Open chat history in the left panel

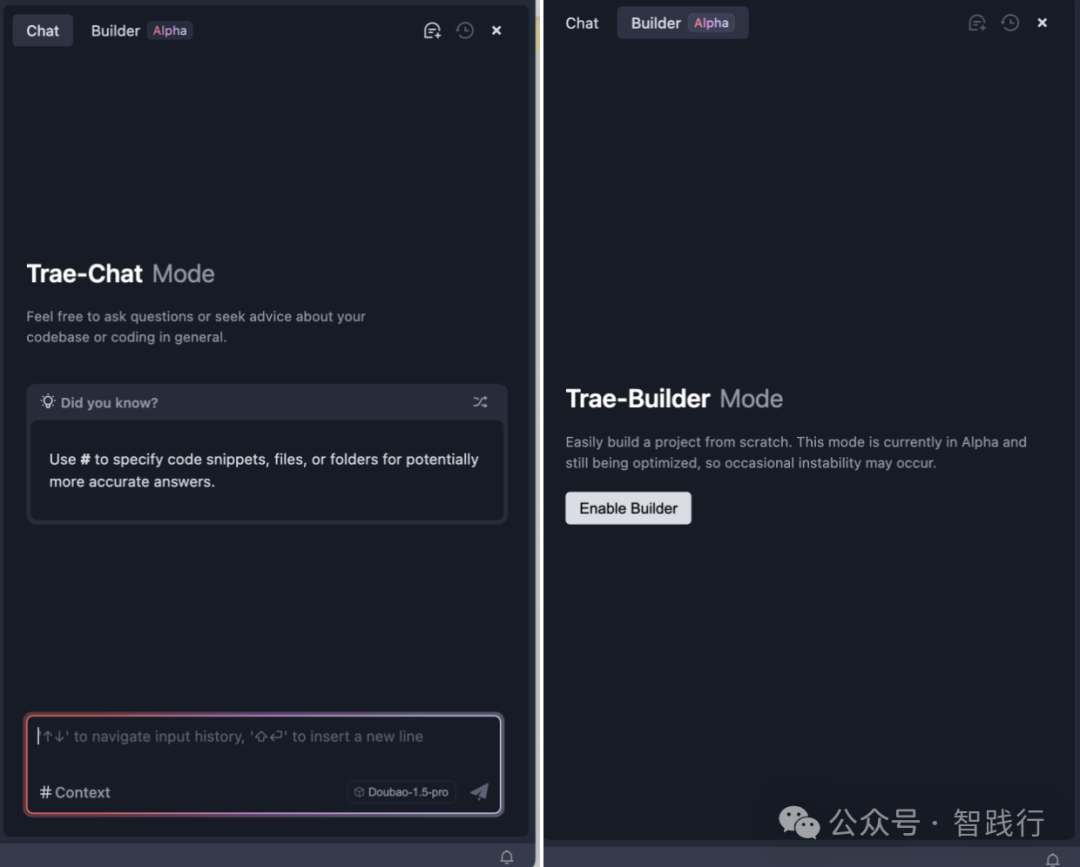pyautogui.click(x=465, y=30)
